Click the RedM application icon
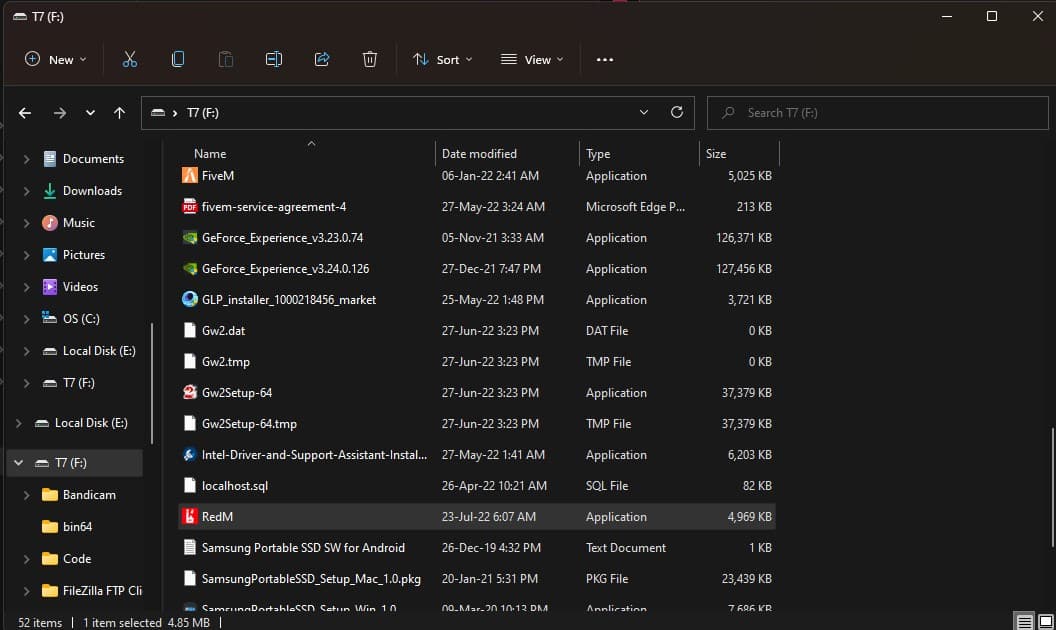Image resolution: width=1056 pixels, height=630 pixels. point(190,517)
